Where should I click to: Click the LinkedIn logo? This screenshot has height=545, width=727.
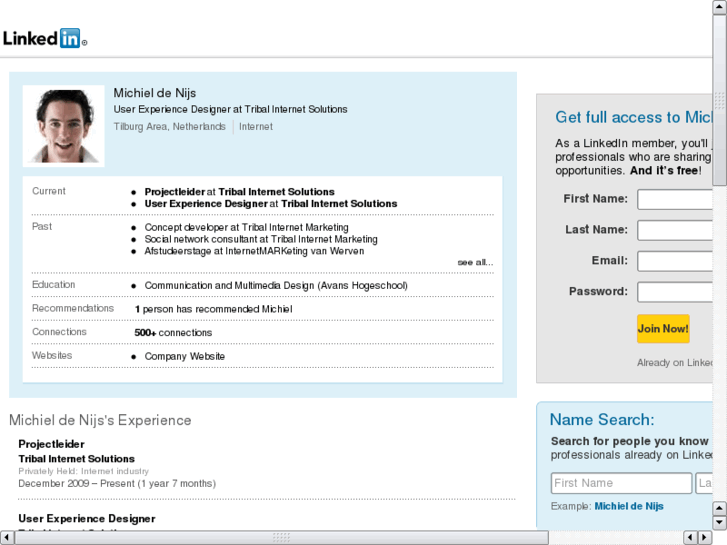[45, 38]
